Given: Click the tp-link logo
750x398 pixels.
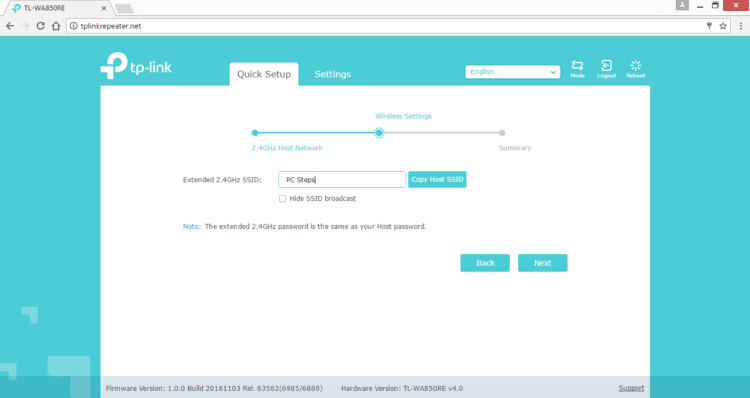Looking at the screenshot, I should pos(136,66).
